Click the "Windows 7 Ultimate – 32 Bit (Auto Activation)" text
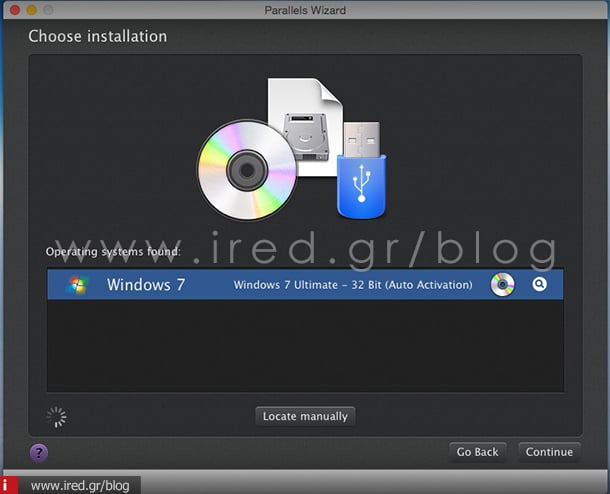This screenshot has width=610, height=494. point(353,285)
